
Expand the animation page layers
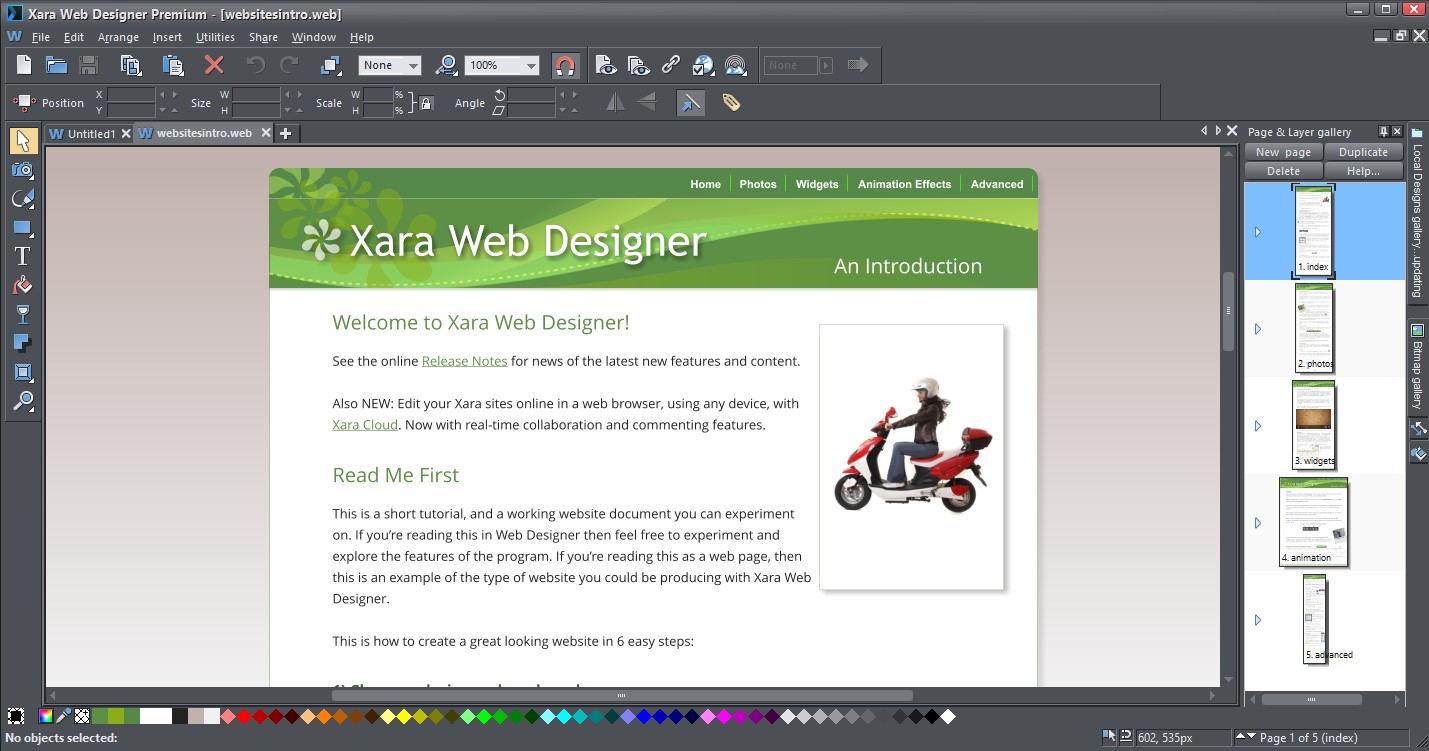click(x=1258, y=523)
